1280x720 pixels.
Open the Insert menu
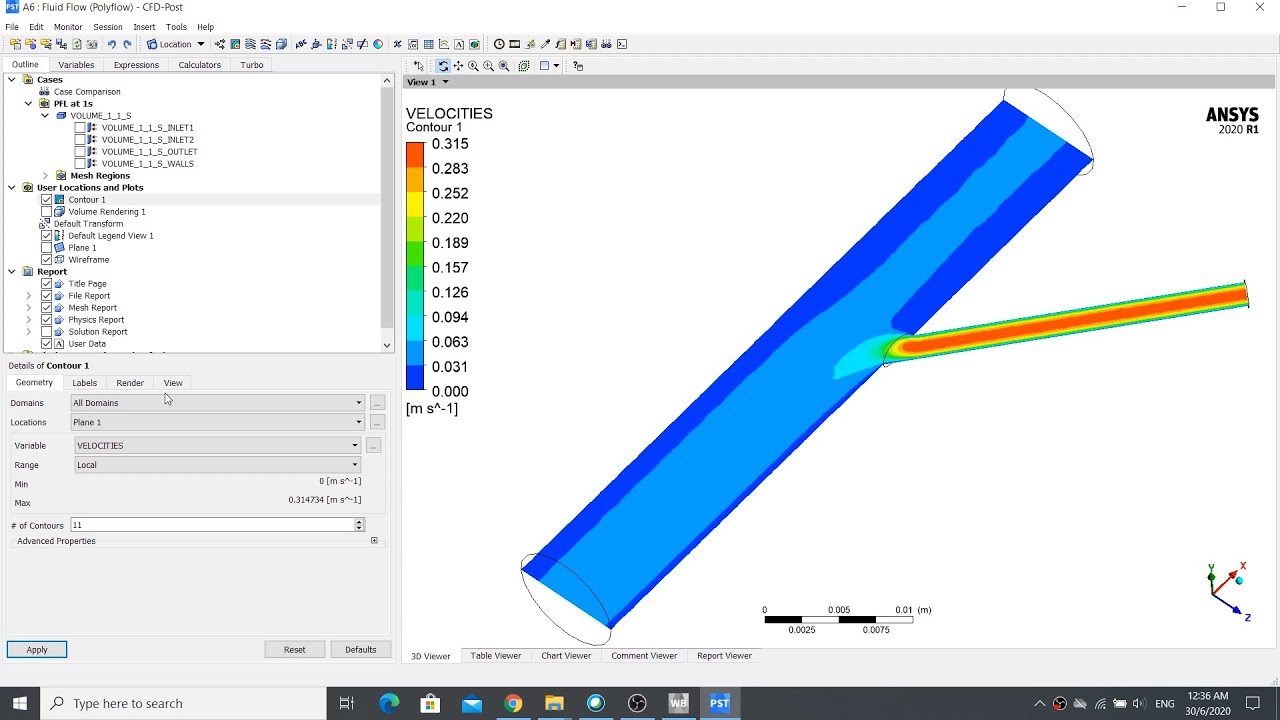[x=144, y=27]
